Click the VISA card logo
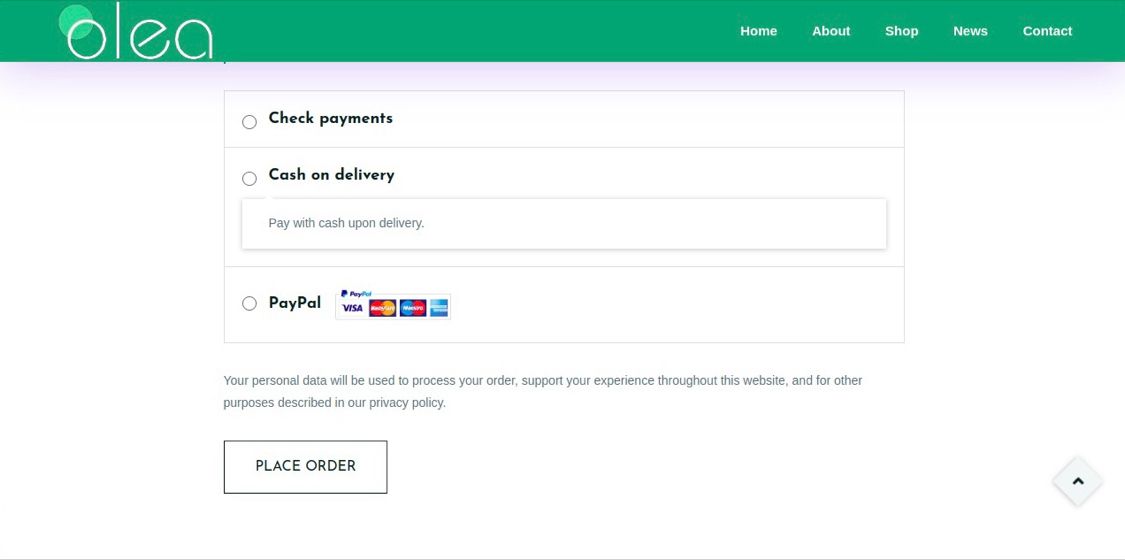1125x560 pixels. 352,308
